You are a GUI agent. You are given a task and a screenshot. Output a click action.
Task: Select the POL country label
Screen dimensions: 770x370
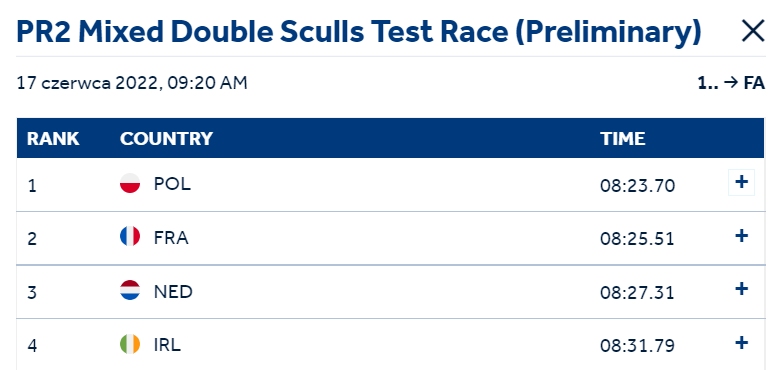pos(172,184)
